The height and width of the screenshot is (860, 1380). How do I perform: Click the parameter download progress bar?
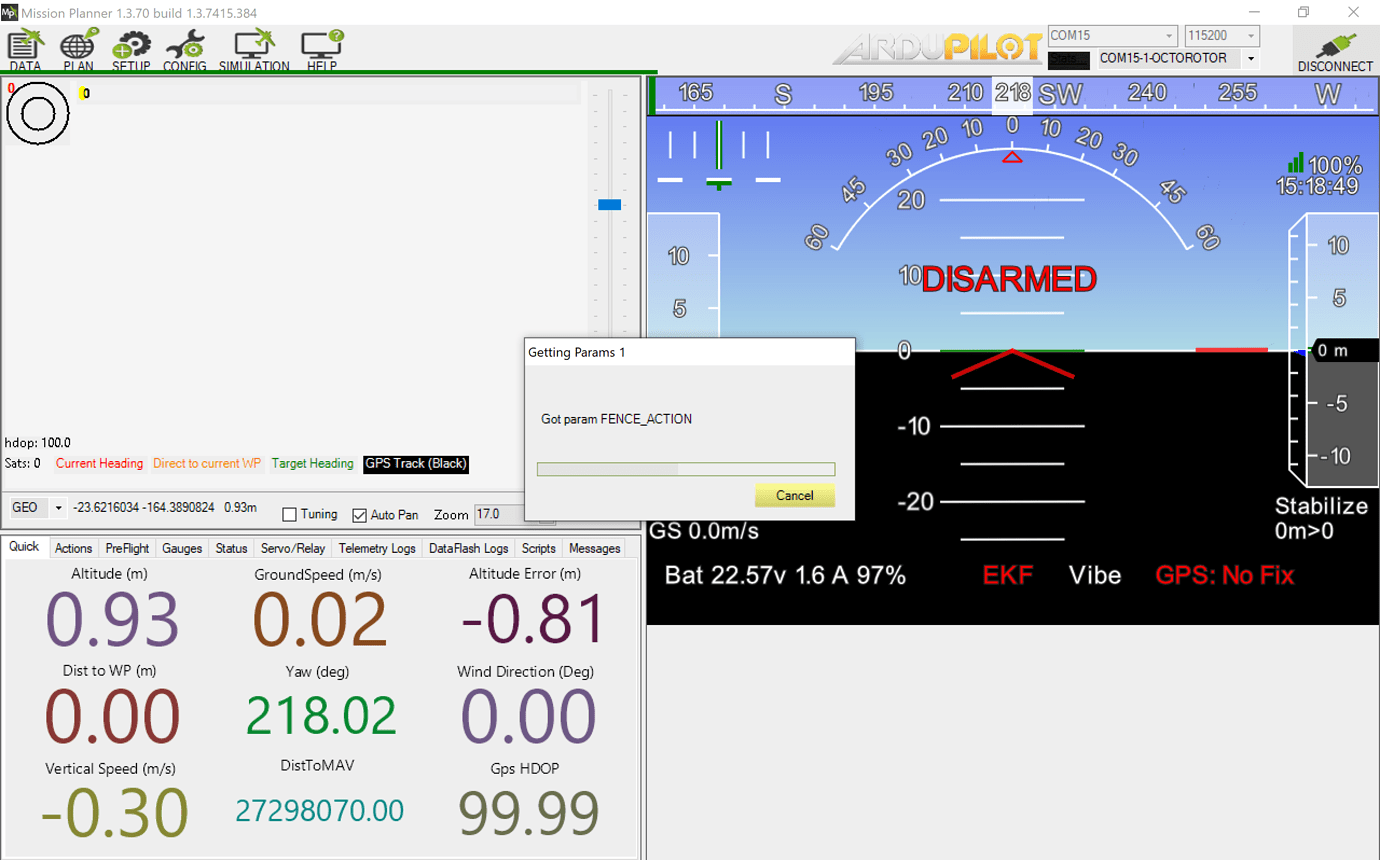point(686,469)
